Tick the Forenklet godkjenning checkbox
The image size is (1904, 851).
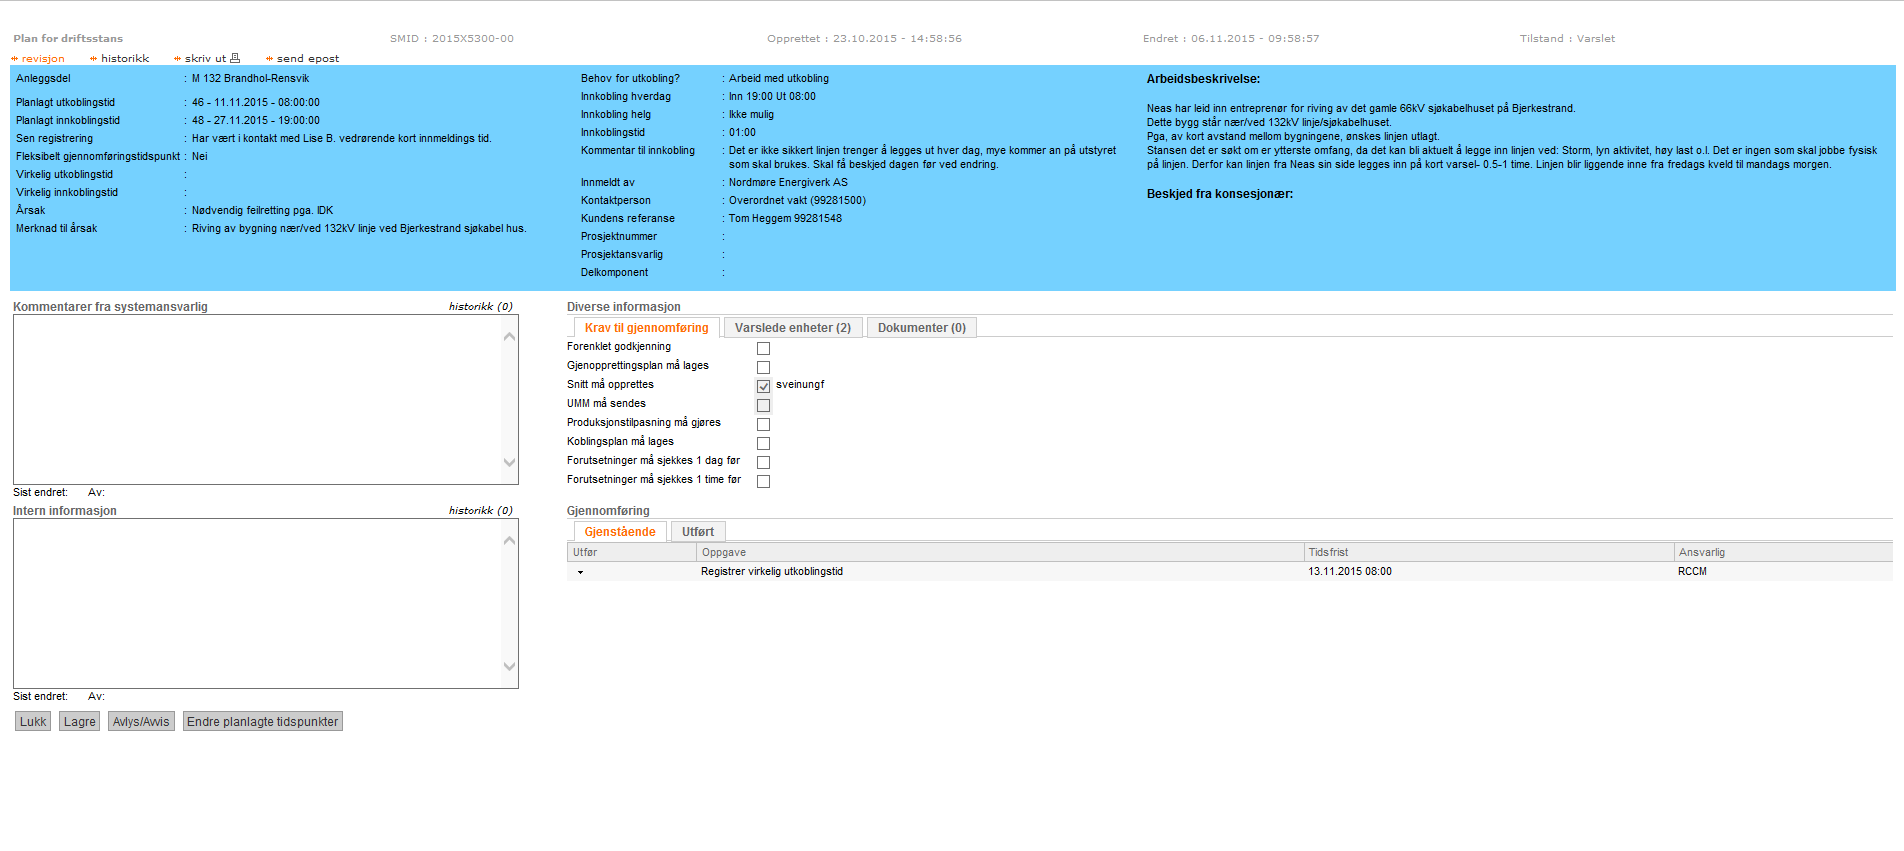click(x=764, y=348)
